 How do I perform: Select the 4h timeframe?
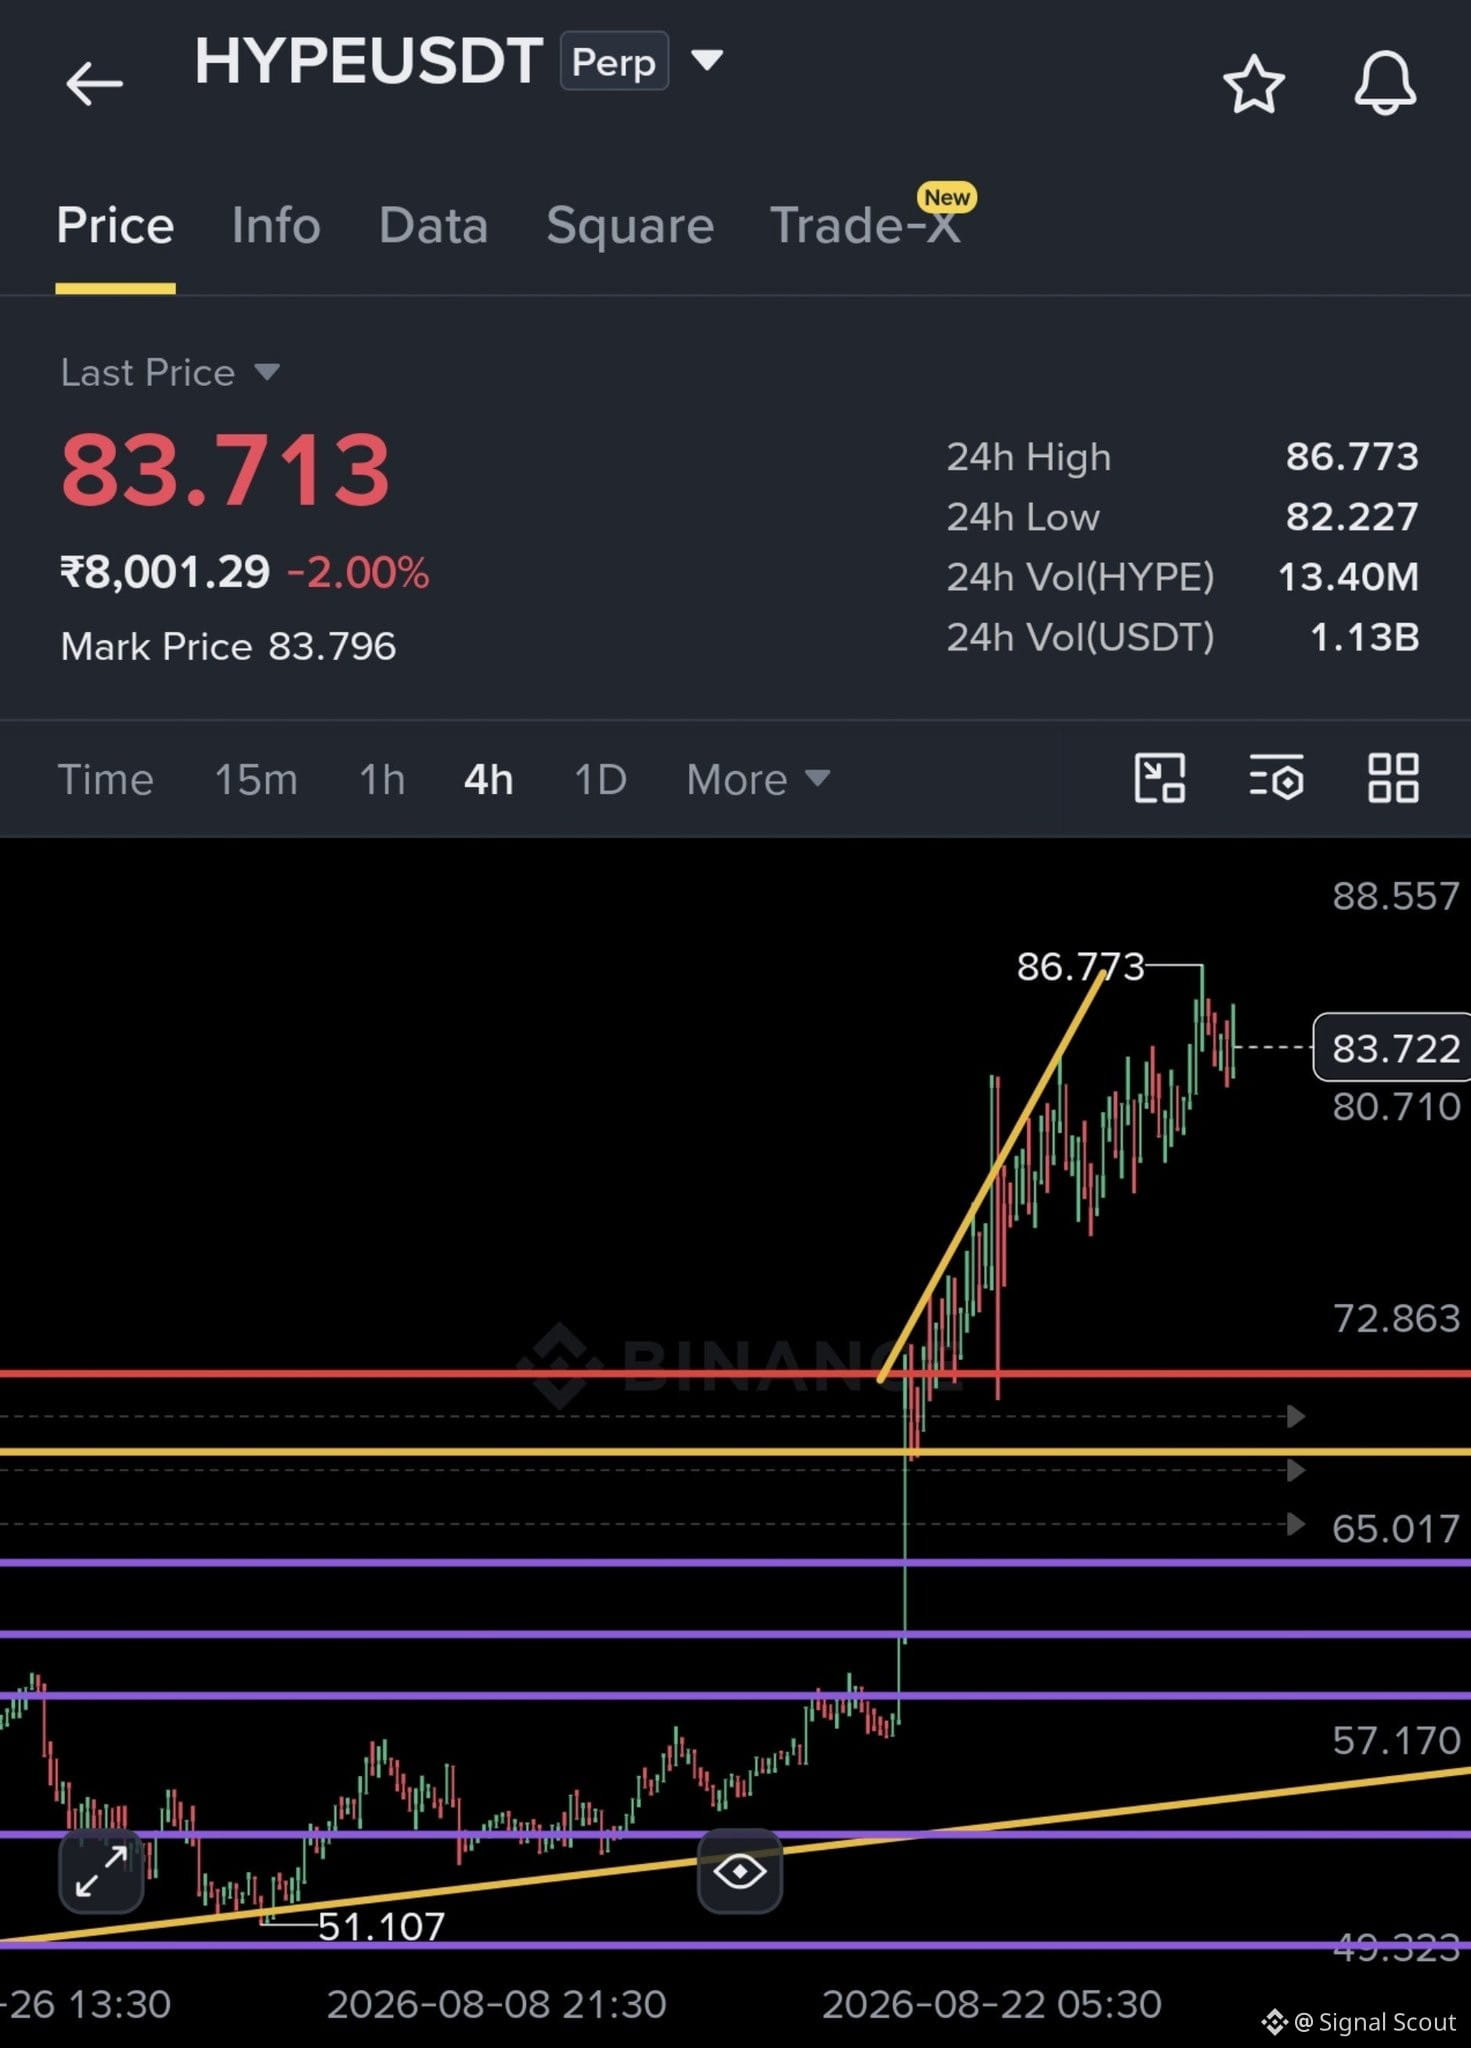[x=488, y=779]
